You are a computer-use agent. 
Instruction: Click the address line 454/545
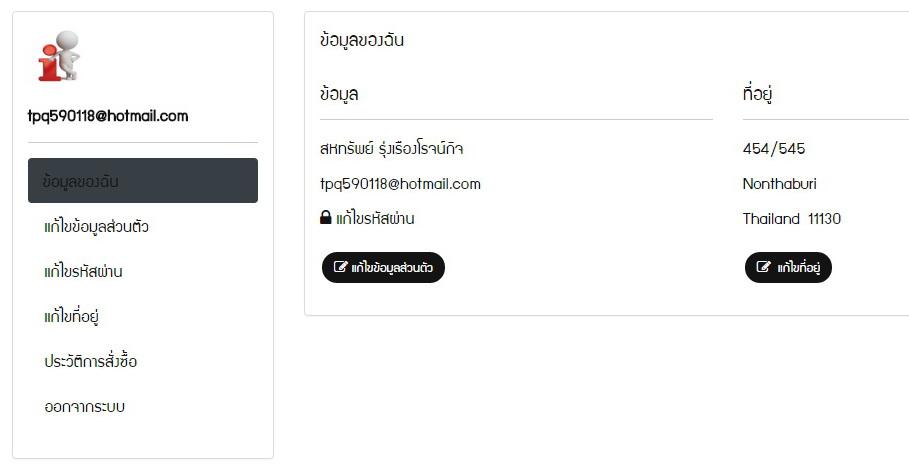pos(774,148)
